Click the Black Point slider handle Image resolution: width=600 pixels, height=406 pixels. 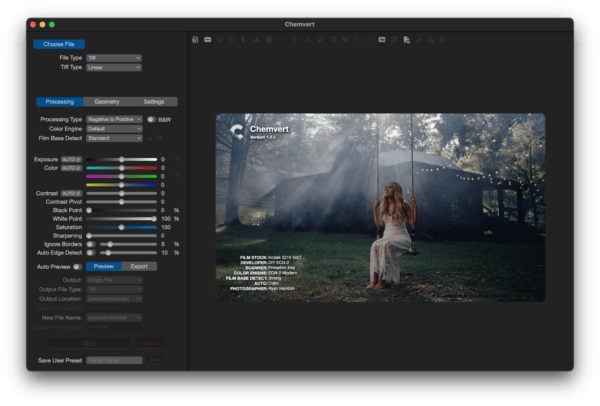pos(89,210)
